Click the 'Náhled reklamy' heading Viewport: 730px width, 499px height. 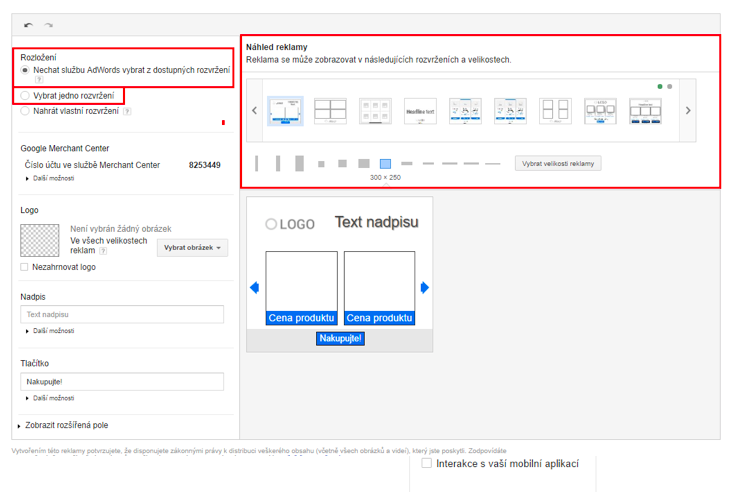coord(277,47)
